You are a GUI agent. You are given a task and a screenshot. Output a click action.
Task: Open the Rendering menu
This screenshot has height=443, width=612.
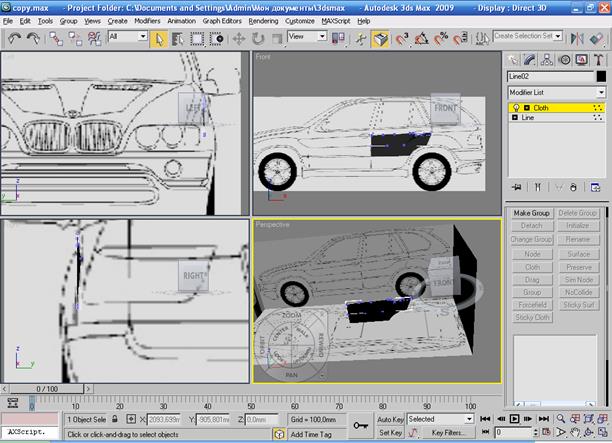coord(263,21)
